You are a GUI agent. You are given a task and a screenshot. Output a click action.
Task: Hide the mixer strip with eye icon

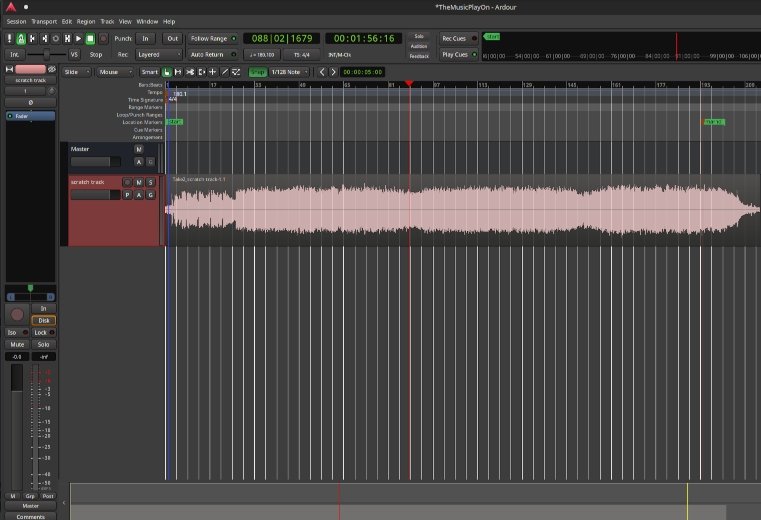pos(51,69)
